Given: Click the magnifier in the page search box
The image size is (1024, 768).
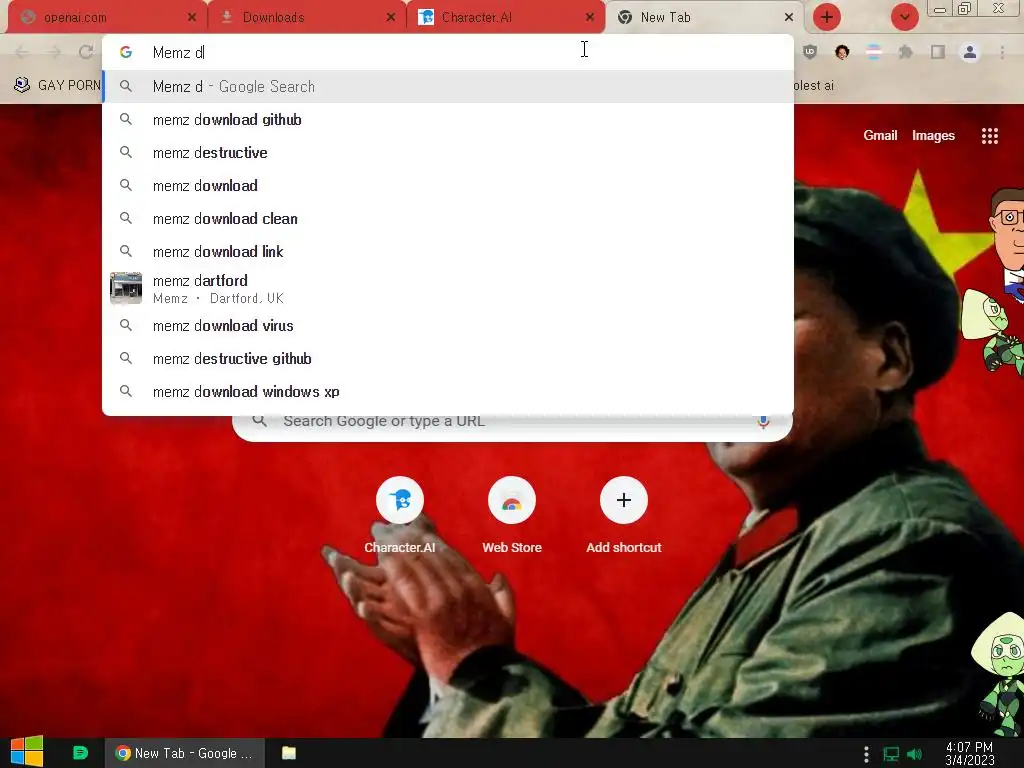Looking at the screenshot, I should pyautogui.click(x=260, y=421).
